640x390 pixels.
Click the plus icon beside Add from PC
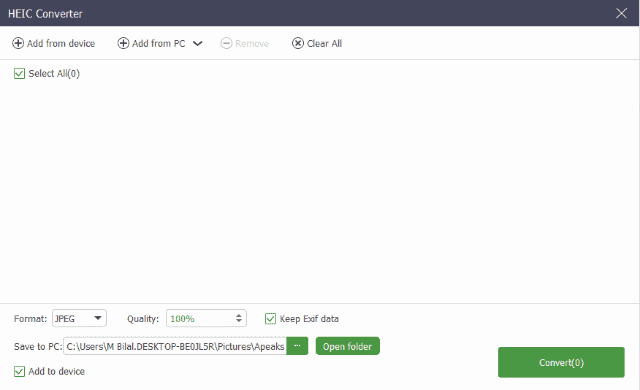pyautogui.click(x=123, y=43)
